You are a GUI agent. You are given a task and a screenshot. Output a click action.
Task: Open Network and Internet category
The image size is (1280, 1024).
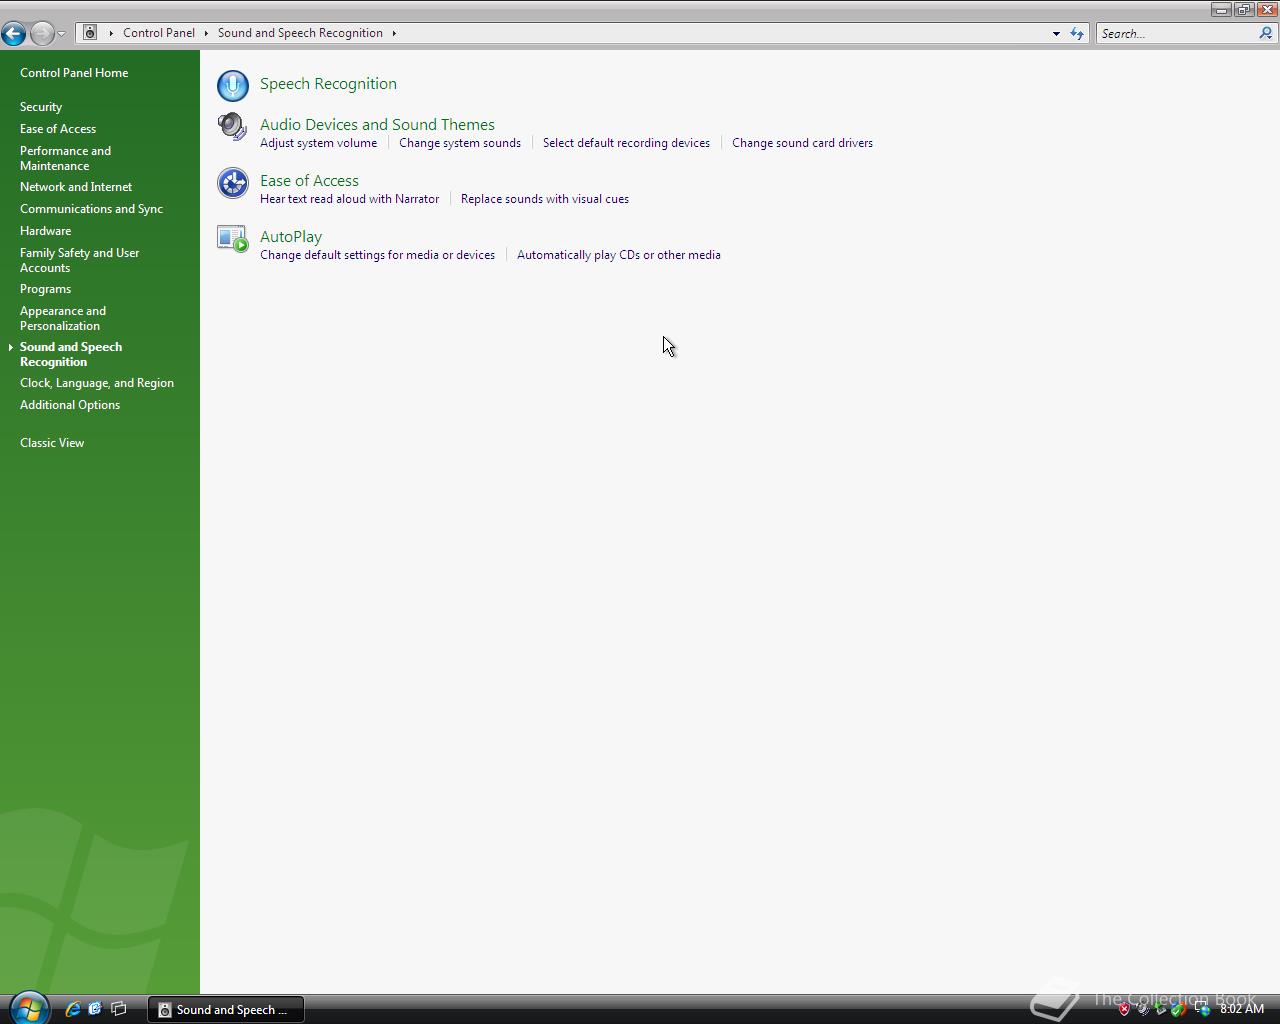(x=76, y=187)
